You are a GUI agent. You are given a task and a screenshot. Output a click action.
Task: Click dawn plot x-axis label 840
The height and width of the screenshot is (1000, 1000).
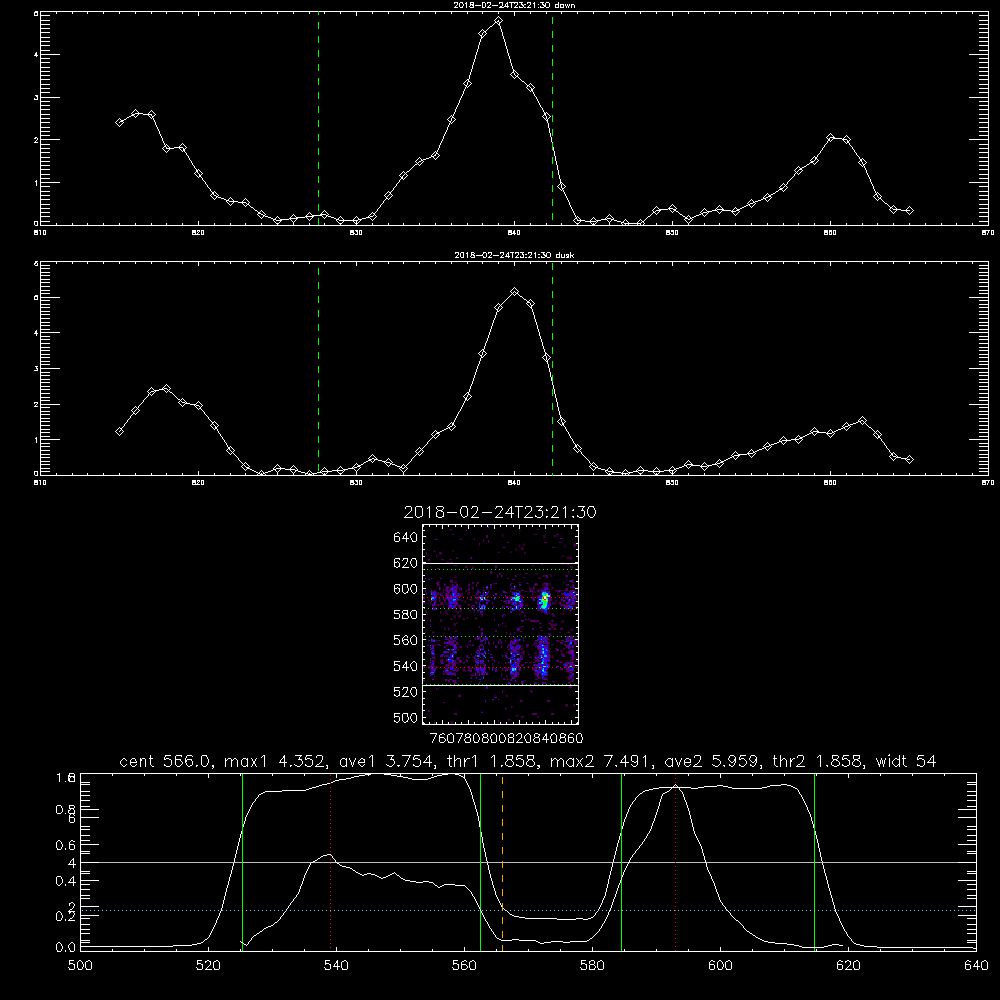(x=514, y=233)
